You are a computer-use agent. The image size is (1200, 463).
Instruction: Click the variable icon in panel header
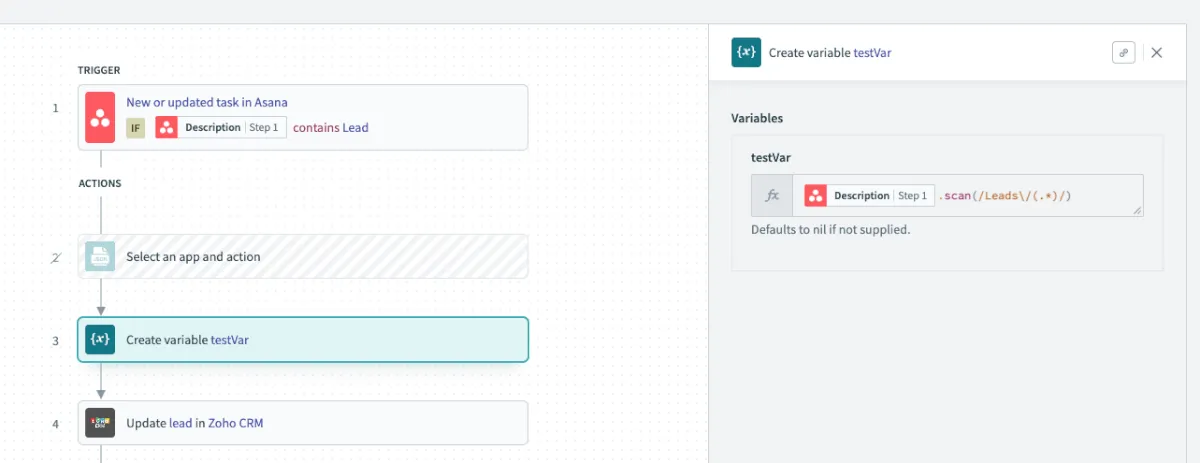[x=746, y=53]
